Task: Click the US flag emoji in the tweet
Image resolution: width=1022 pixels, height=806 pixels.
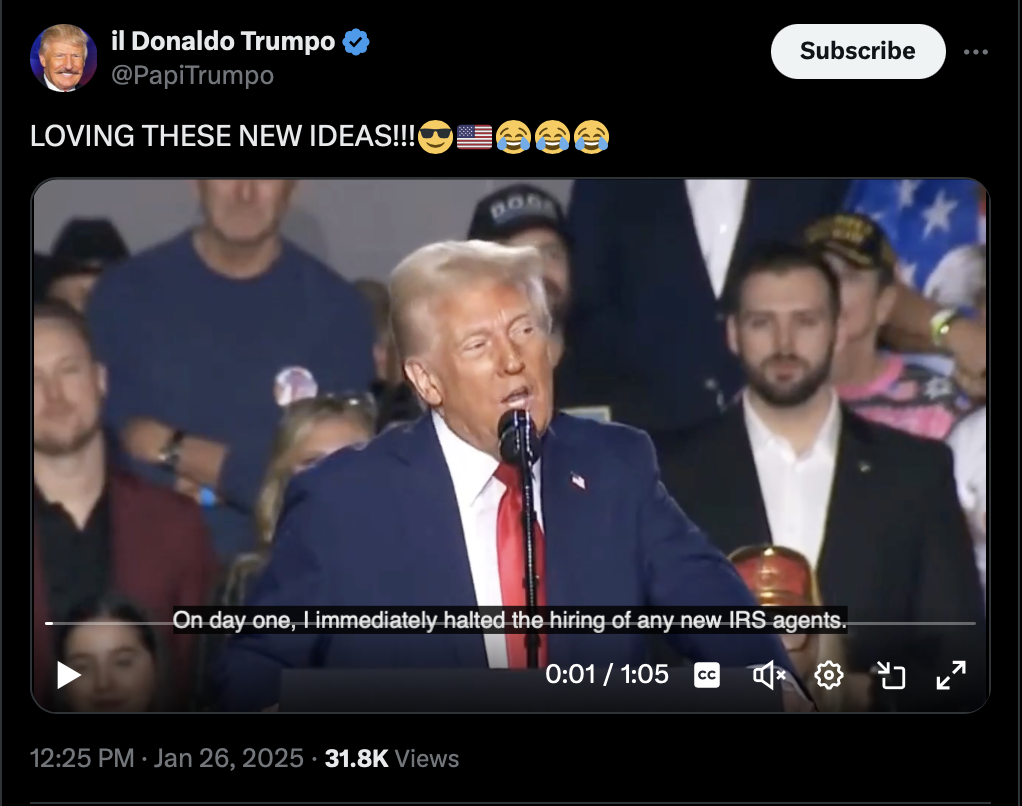Action: pos(474,137)
